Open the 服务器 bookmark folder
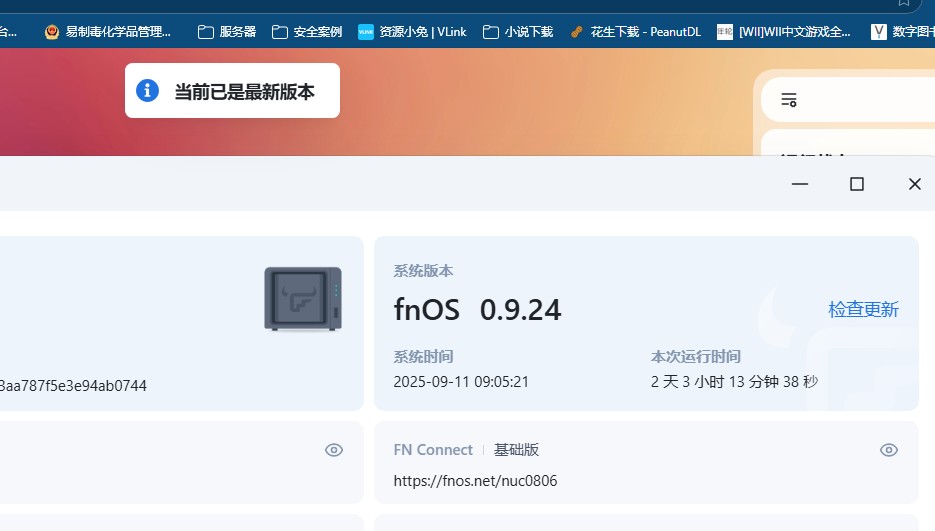Screen dimensions: 935x531 coord(227,32)
